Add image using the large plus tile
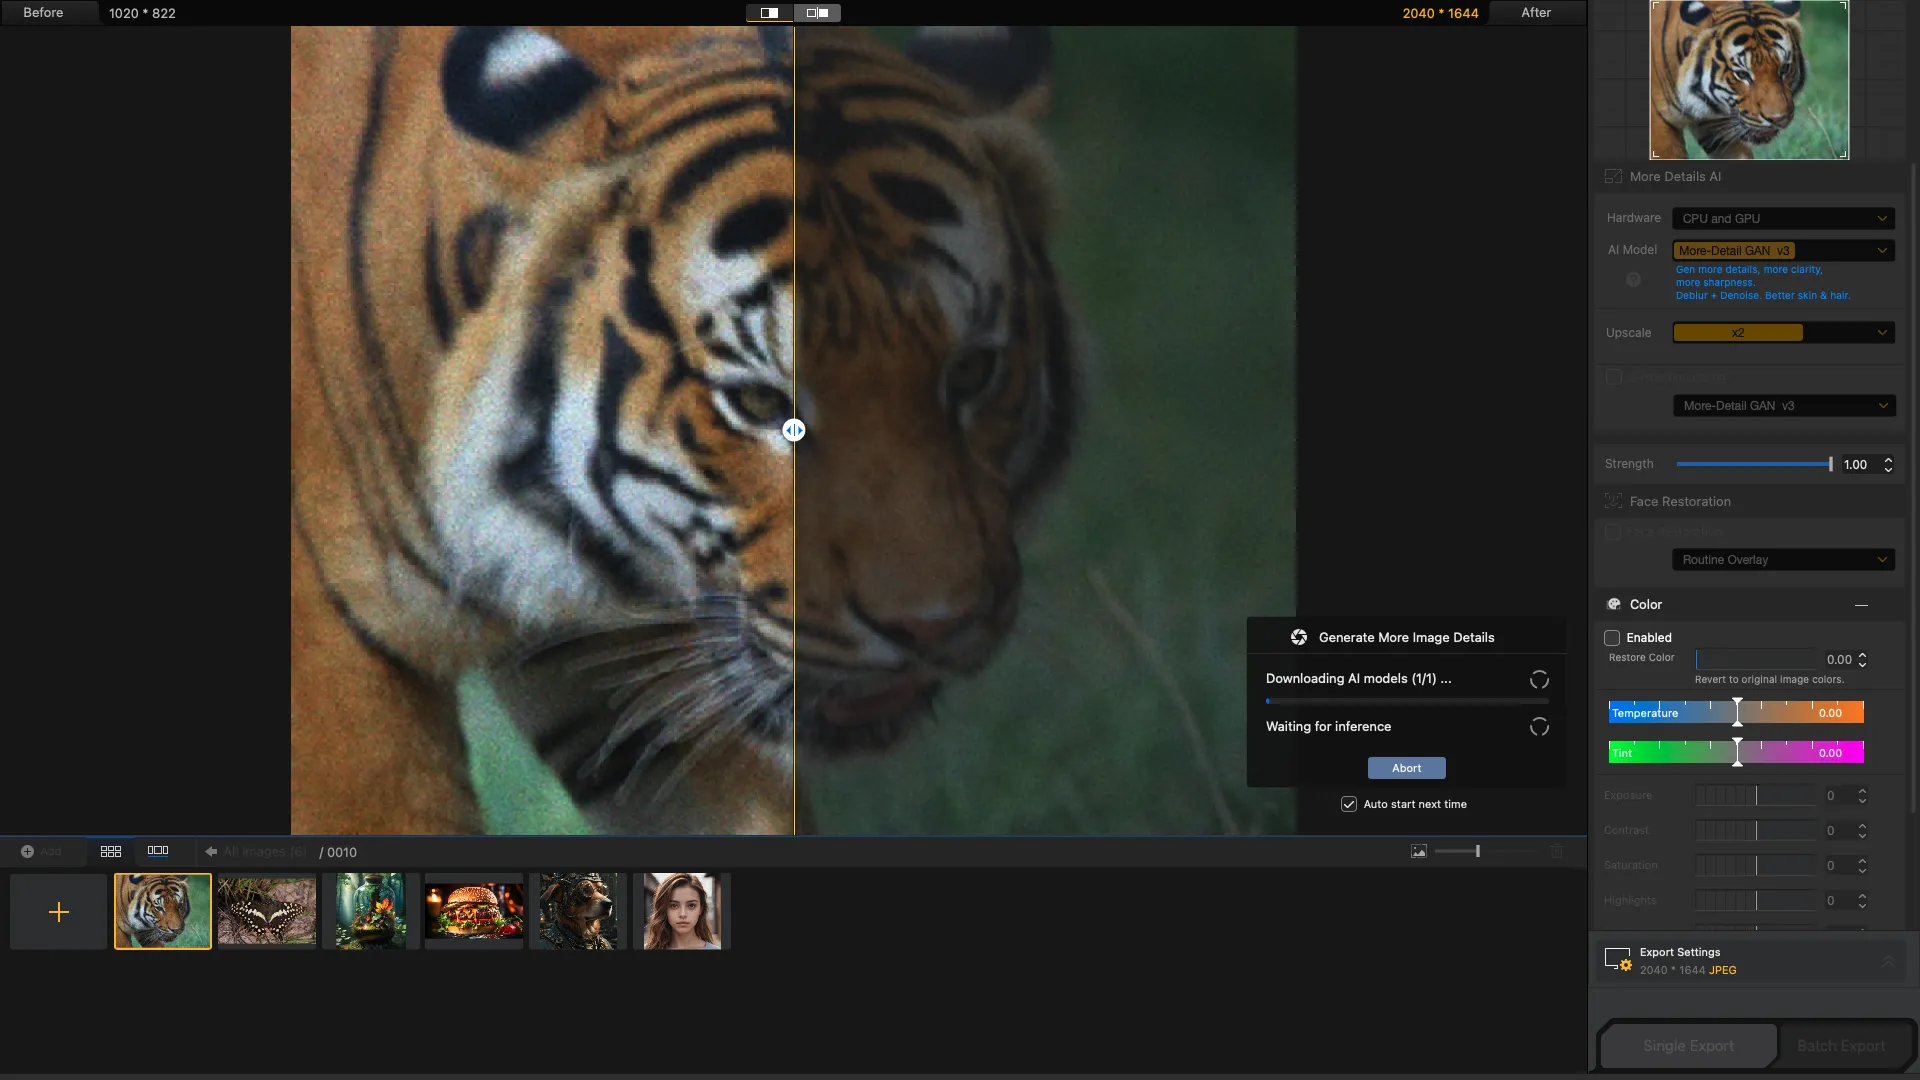Screen dimensions: 1920x1080 click(x=59, y=912)
